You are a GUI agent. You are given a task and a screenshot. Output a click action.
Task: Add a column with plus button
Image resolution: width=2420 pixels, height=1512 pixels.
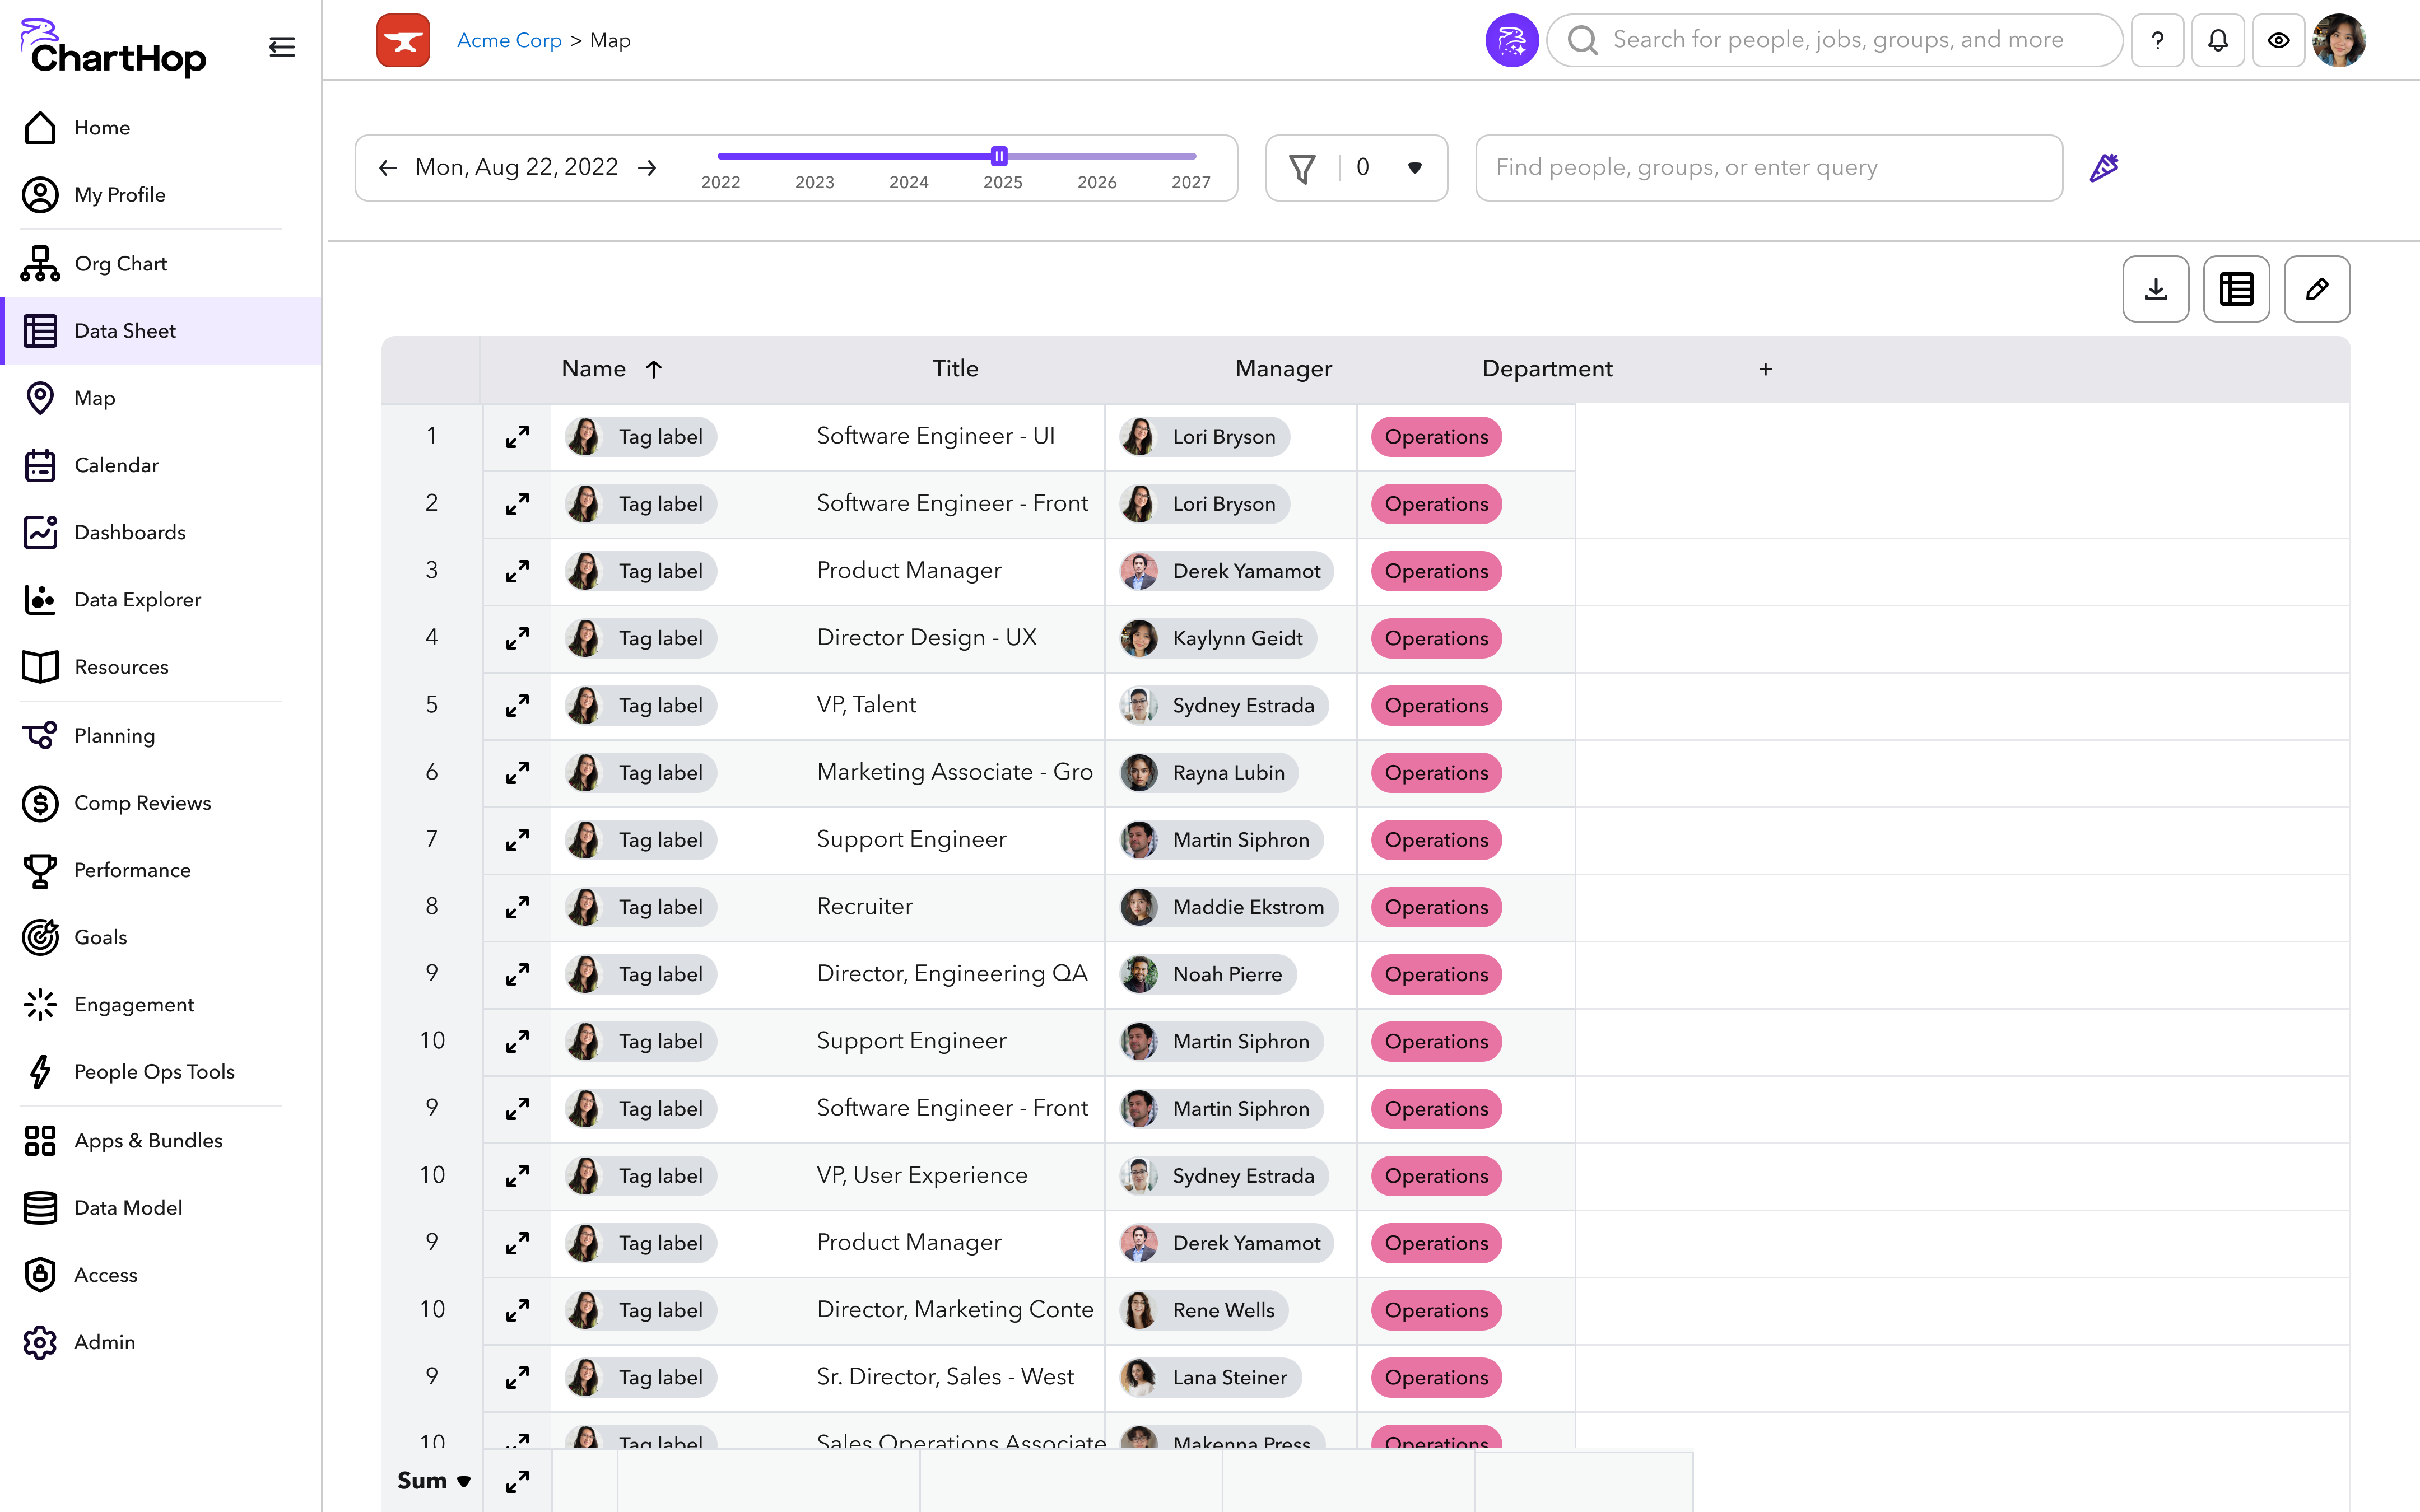coord(1765,369)
